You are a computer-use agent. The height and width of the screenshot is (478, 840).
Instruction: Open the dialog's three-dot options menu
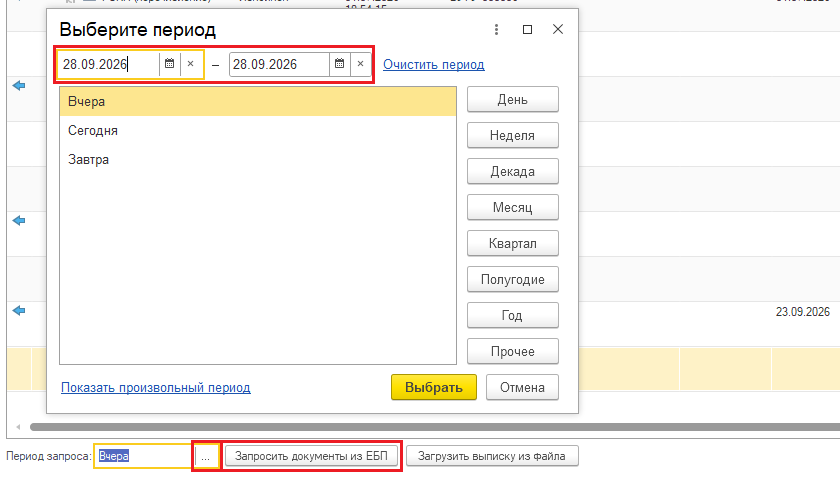coord(497,29)
